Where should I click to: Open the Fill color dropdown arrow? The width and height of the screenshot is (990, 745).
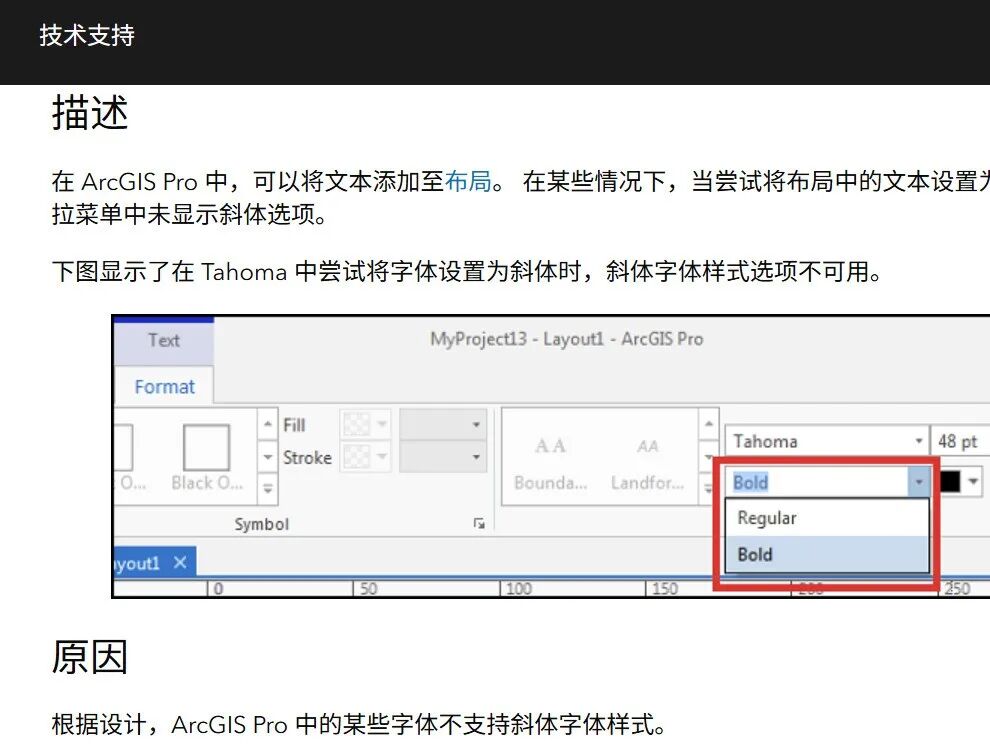[382, 424]
